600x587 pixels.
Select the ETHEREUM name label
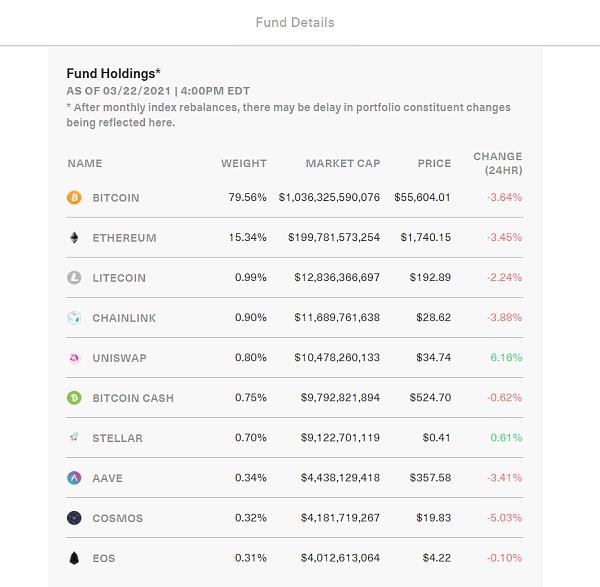124,238
